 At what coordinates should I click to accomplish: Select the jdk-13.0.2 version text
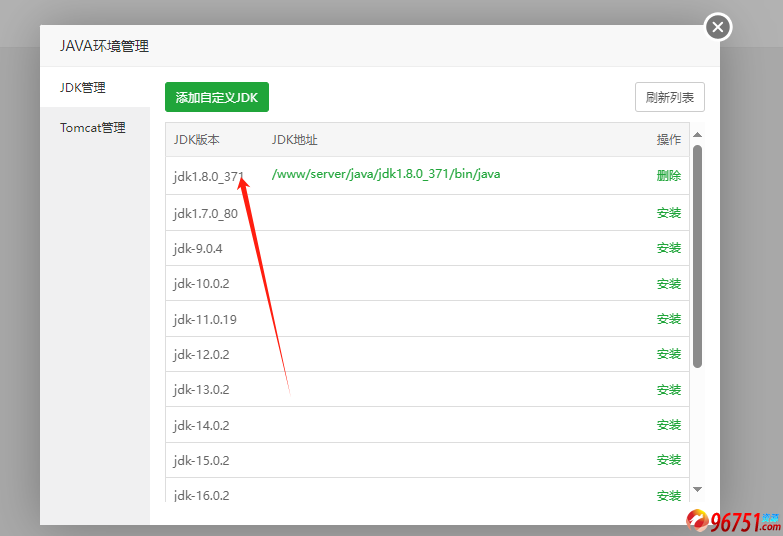click(x=201, y=390)
